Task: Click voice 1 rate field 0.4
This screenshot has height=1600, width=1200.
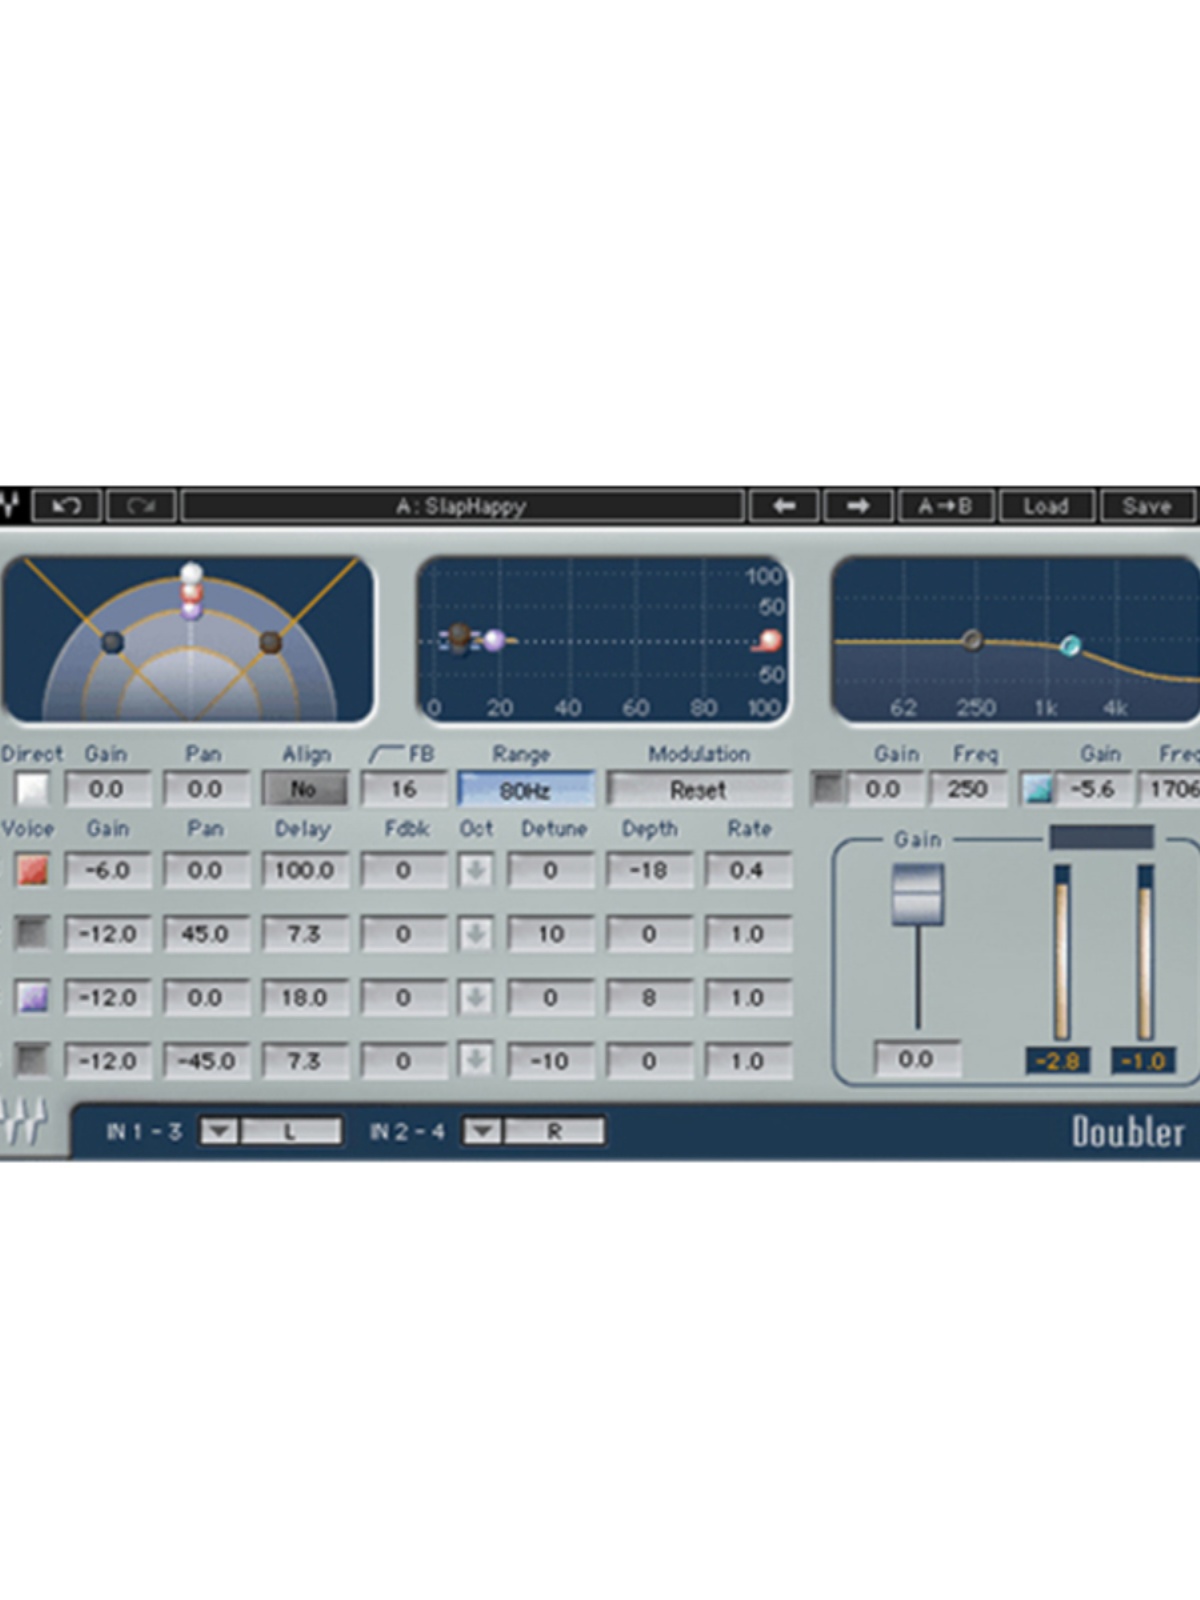Action: coord(748,871)
